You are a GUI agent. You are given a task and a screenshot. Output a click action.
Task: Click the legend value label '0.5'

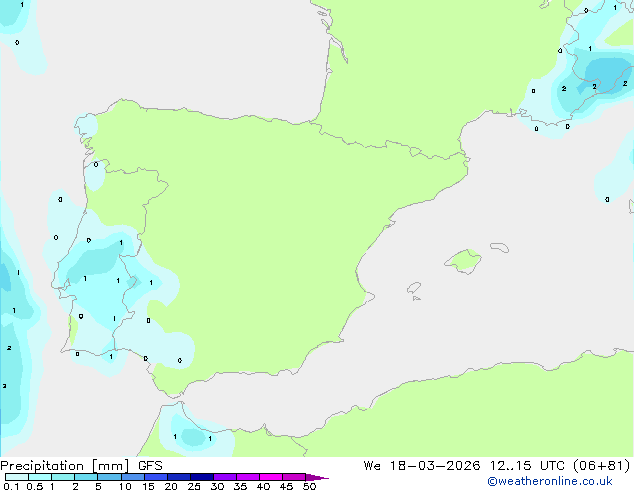coord(35,486)
